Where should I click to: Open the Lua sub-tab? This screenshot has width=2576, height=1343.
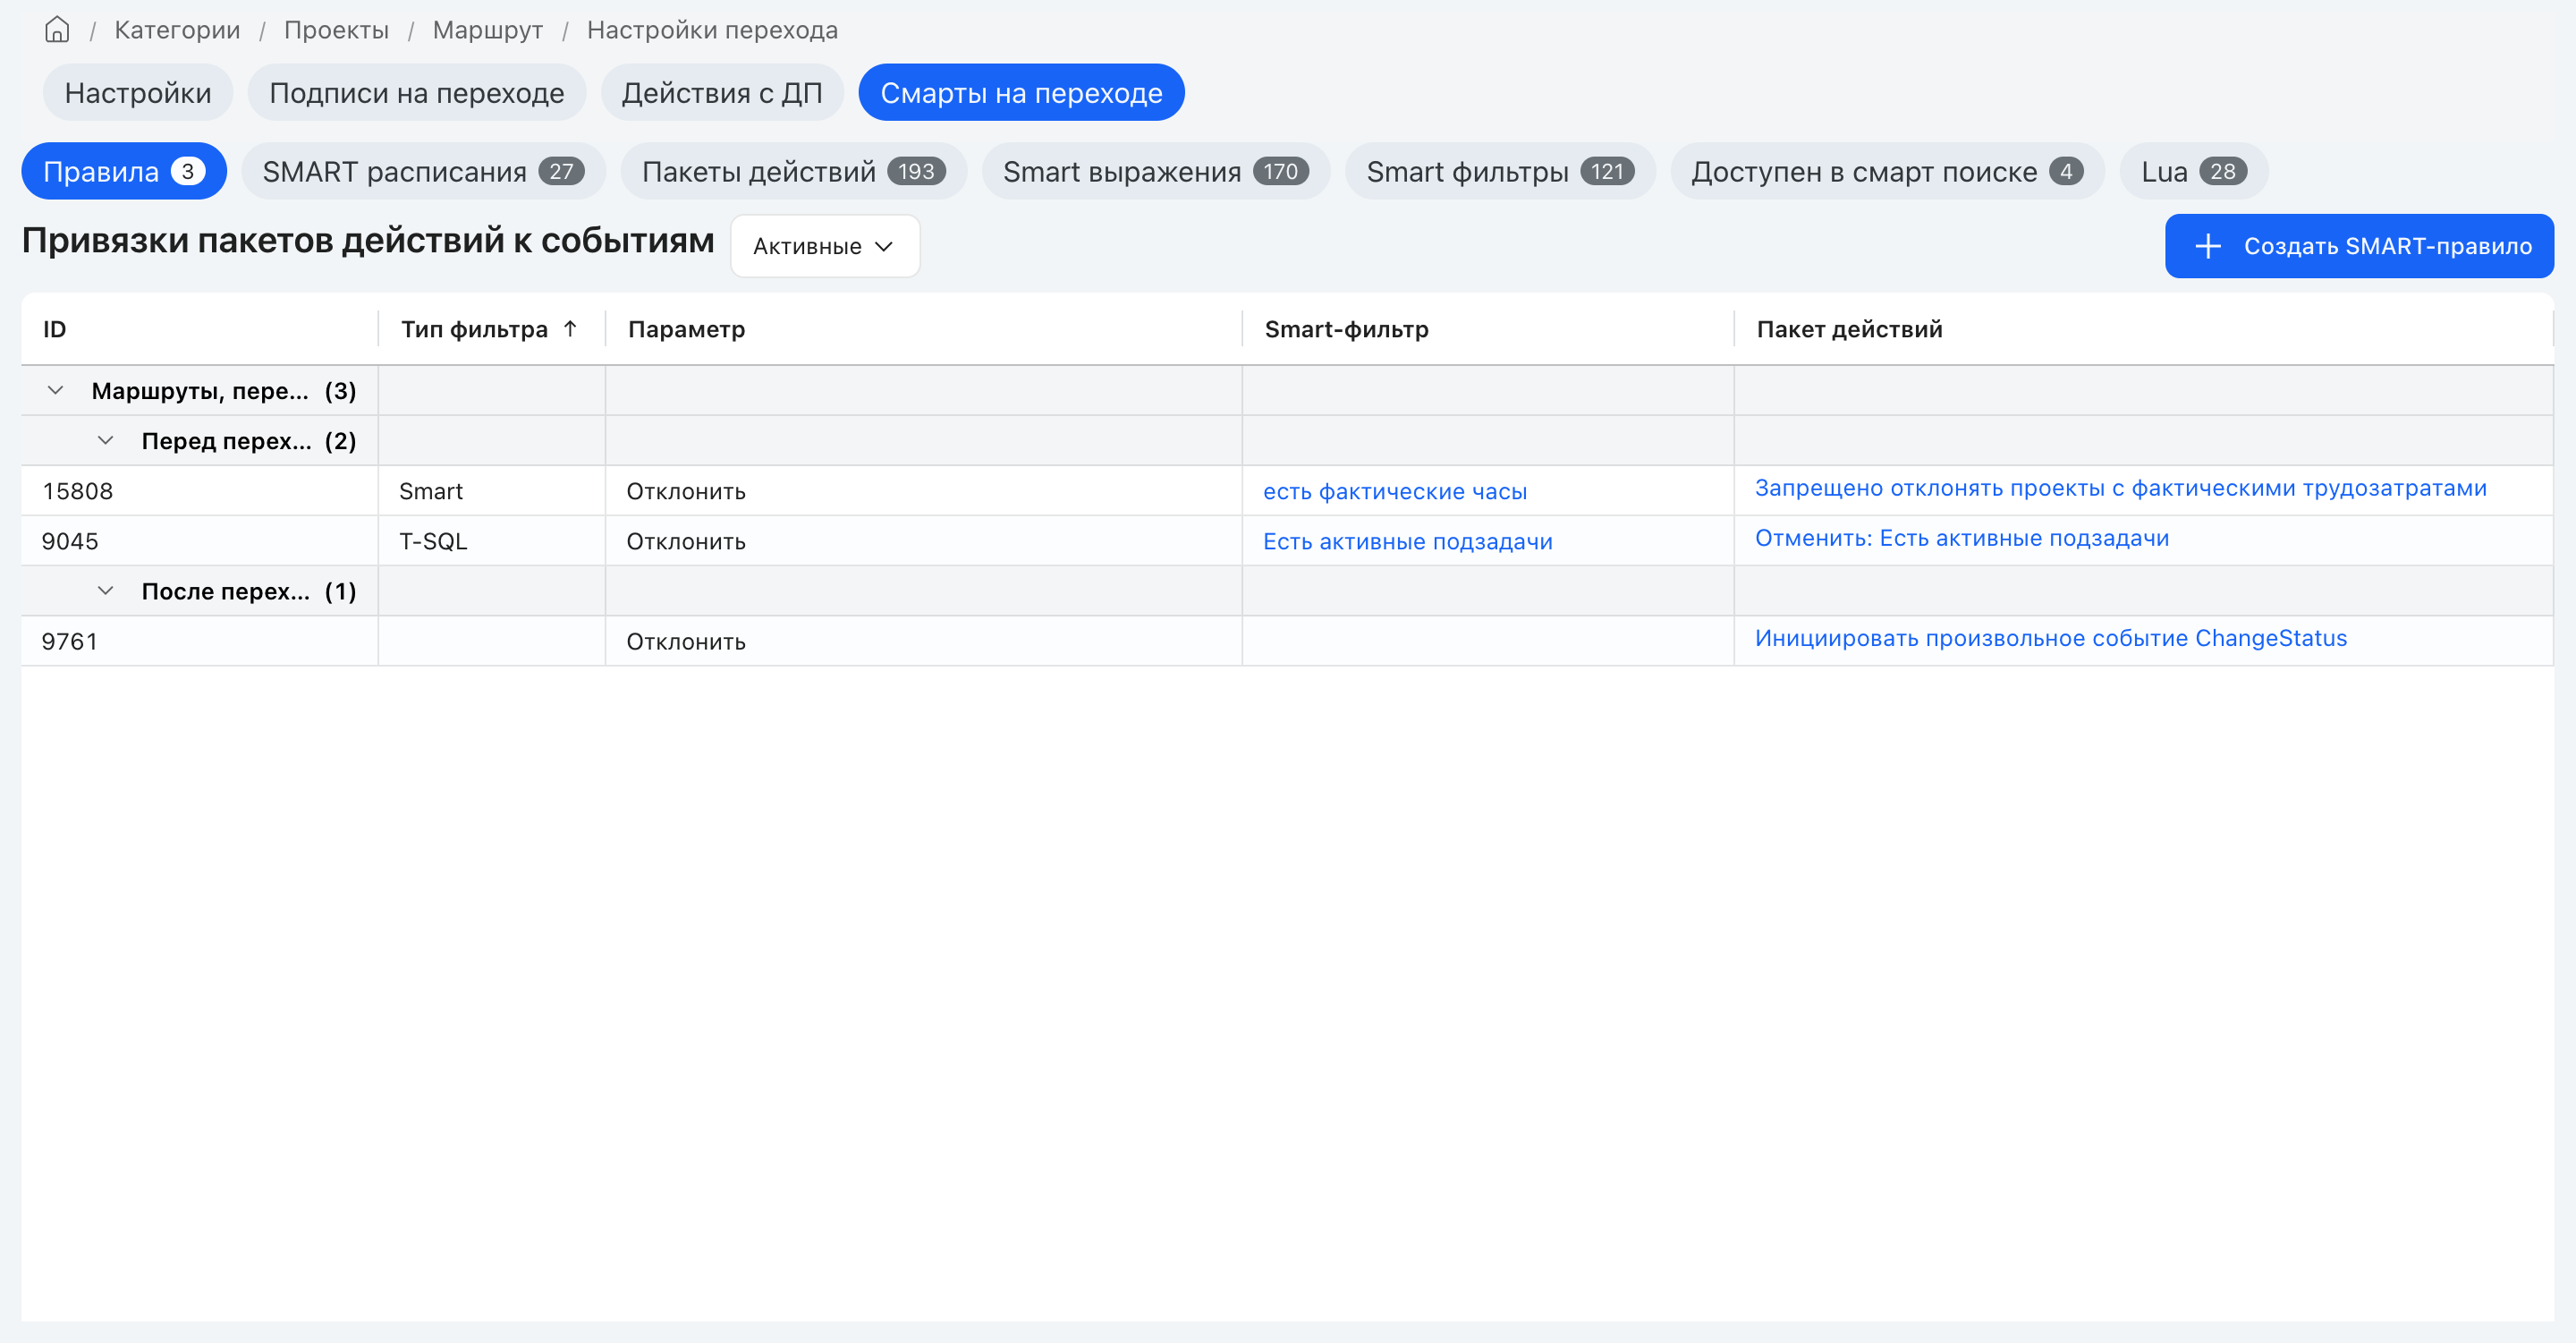[x=2194, y=171]
